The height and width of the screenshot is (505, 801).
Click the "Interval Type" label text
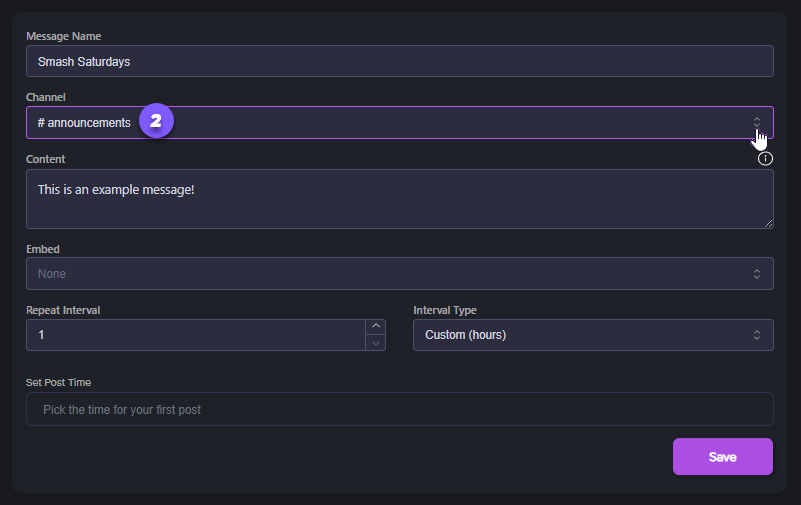pos(445,310)
